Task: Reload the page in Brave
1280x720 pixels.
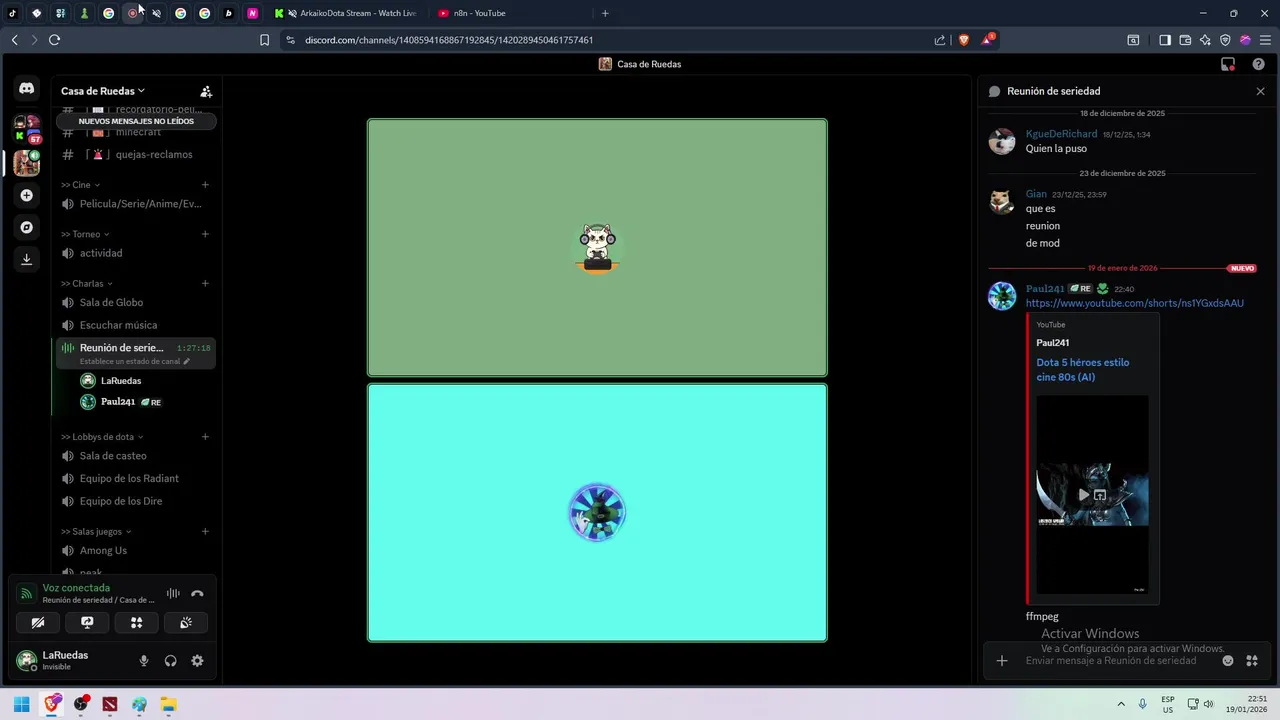Action: pyautogui.click(x=54, y=40)
